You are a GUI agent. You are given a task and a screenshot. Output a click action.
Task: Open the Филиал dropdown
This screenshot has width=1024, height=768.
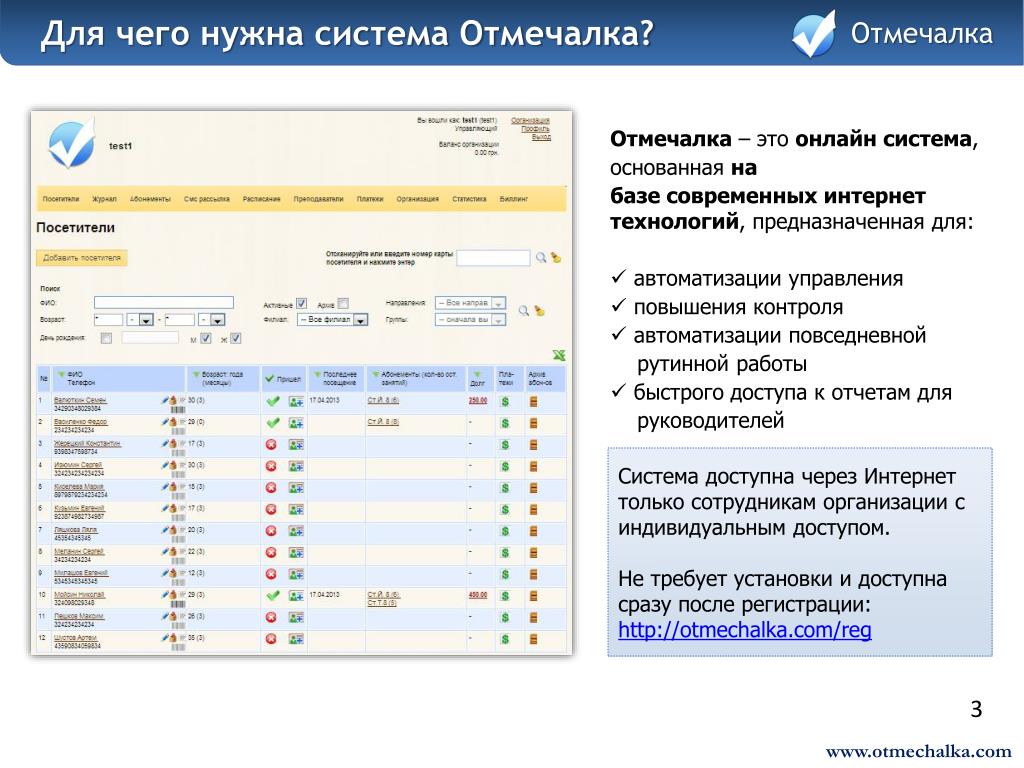pyautogui.click(x=332, y=319)
